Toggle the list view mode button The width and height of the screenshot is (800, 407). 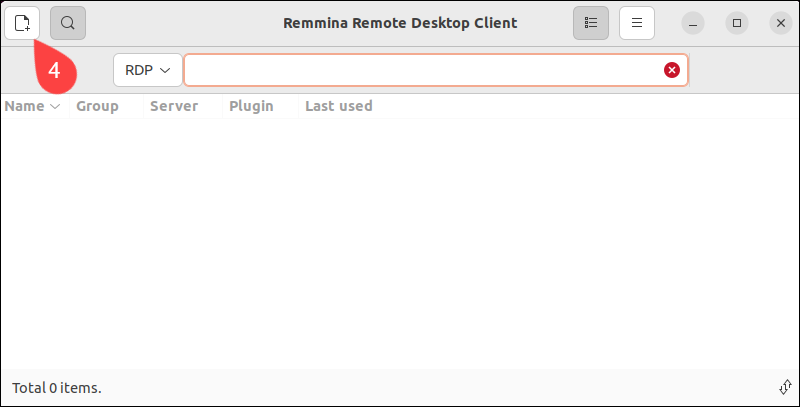[x=591, y=23]
